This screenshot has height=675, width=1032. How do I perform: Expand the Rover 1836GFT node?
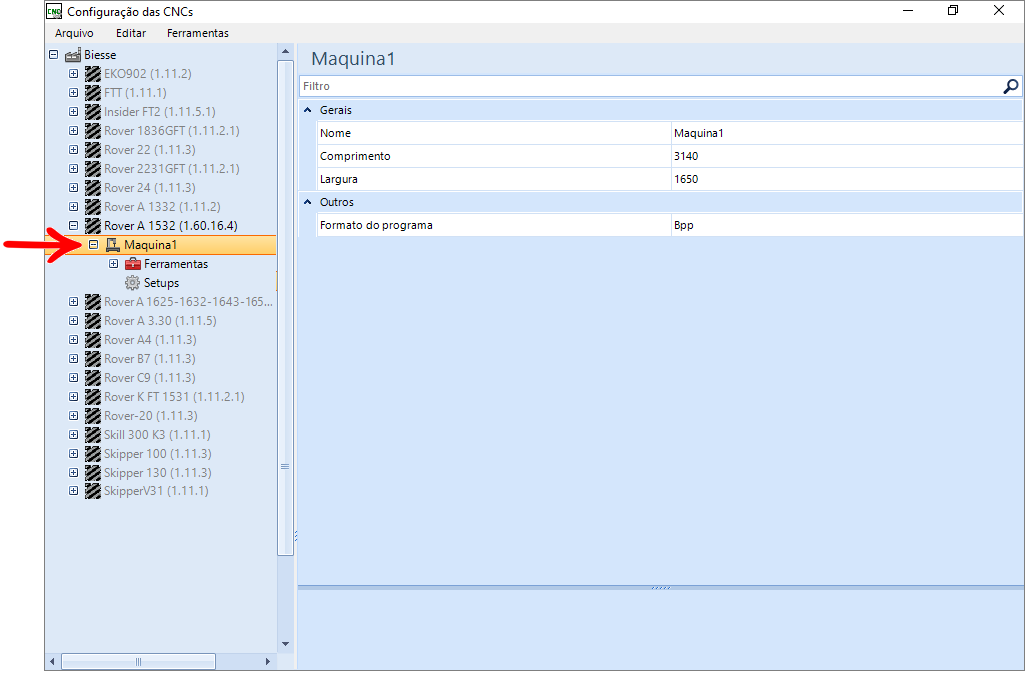tap(74, 131)
